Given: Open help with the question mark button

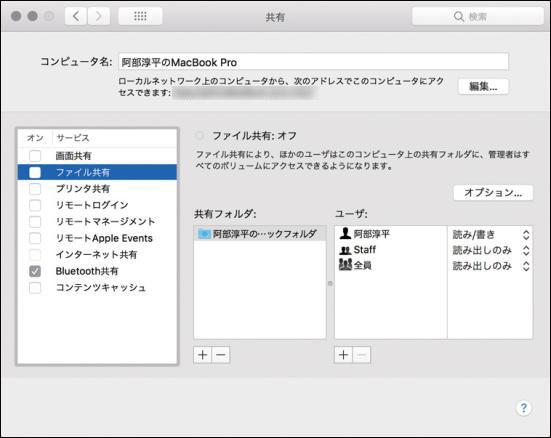Looking at the screenshot, I should click(x=524, y=408).
